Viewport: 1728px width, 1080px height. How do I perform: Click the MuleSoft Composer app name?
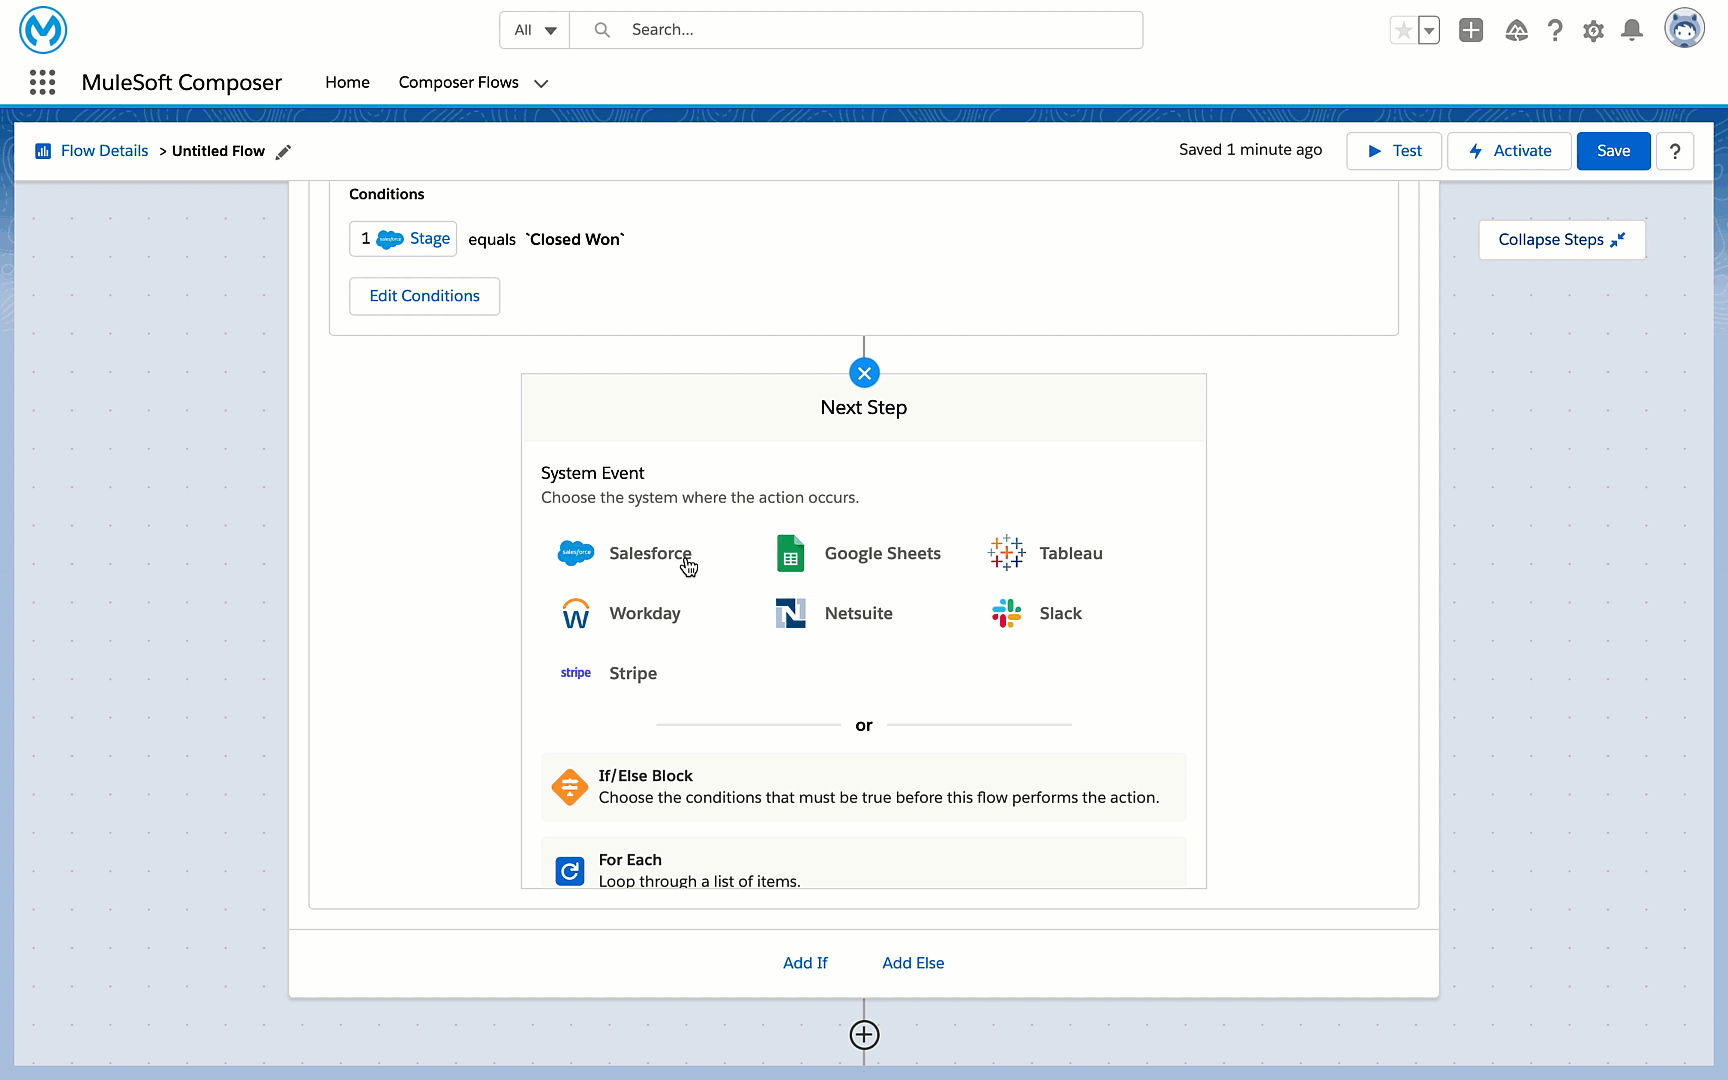click(182, 82)
